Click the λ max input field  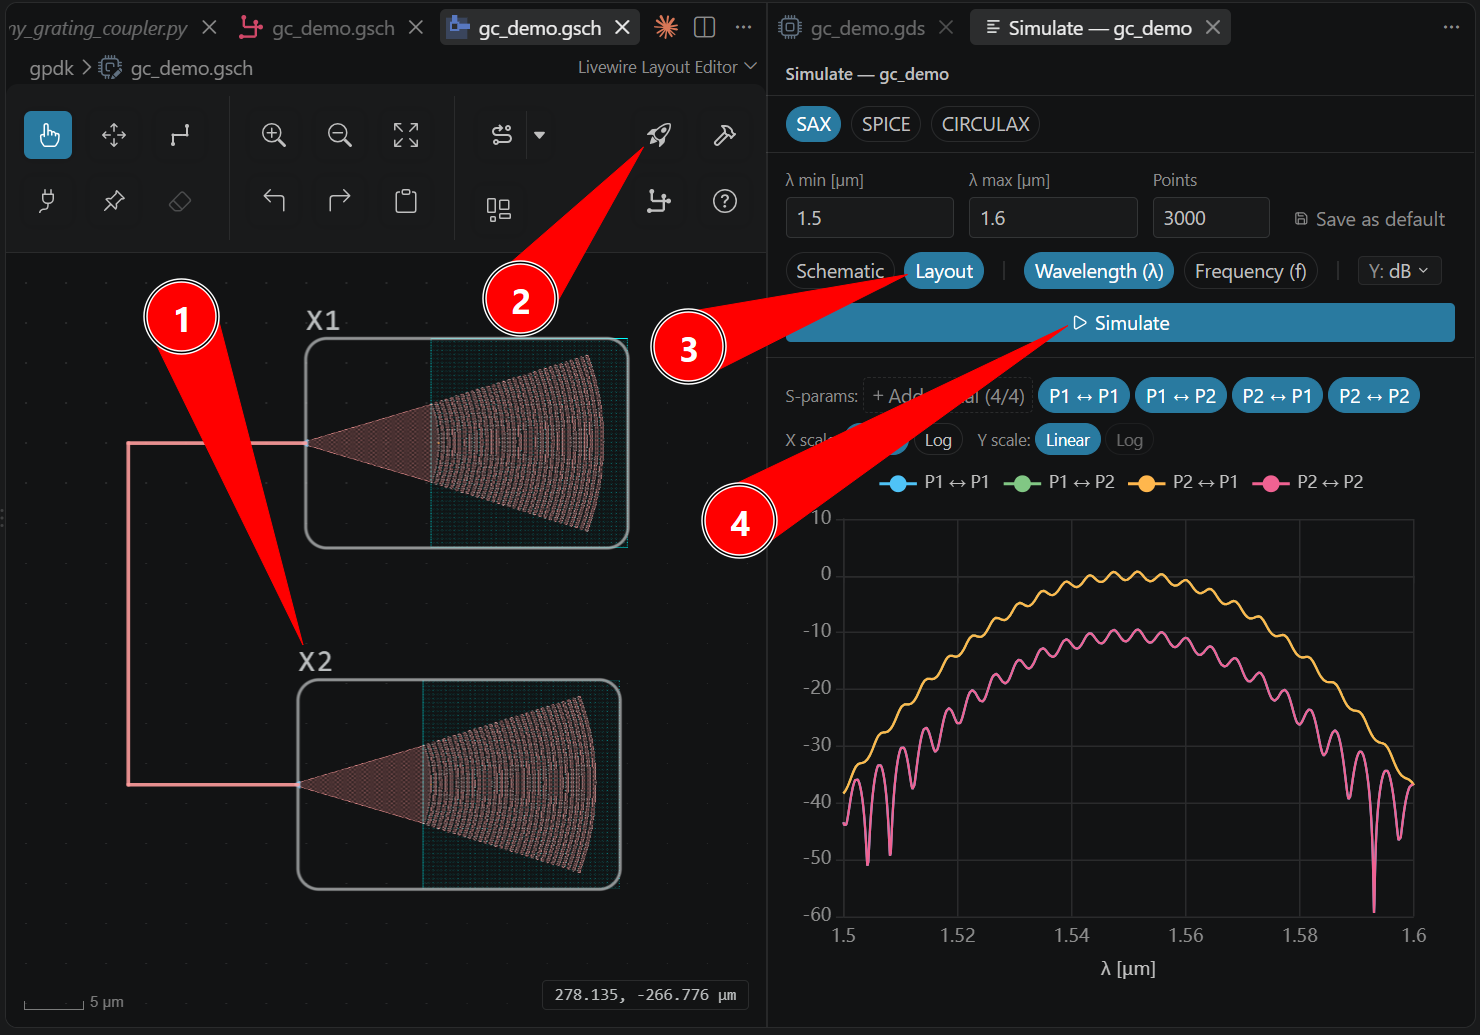[x=1053, y=218]
